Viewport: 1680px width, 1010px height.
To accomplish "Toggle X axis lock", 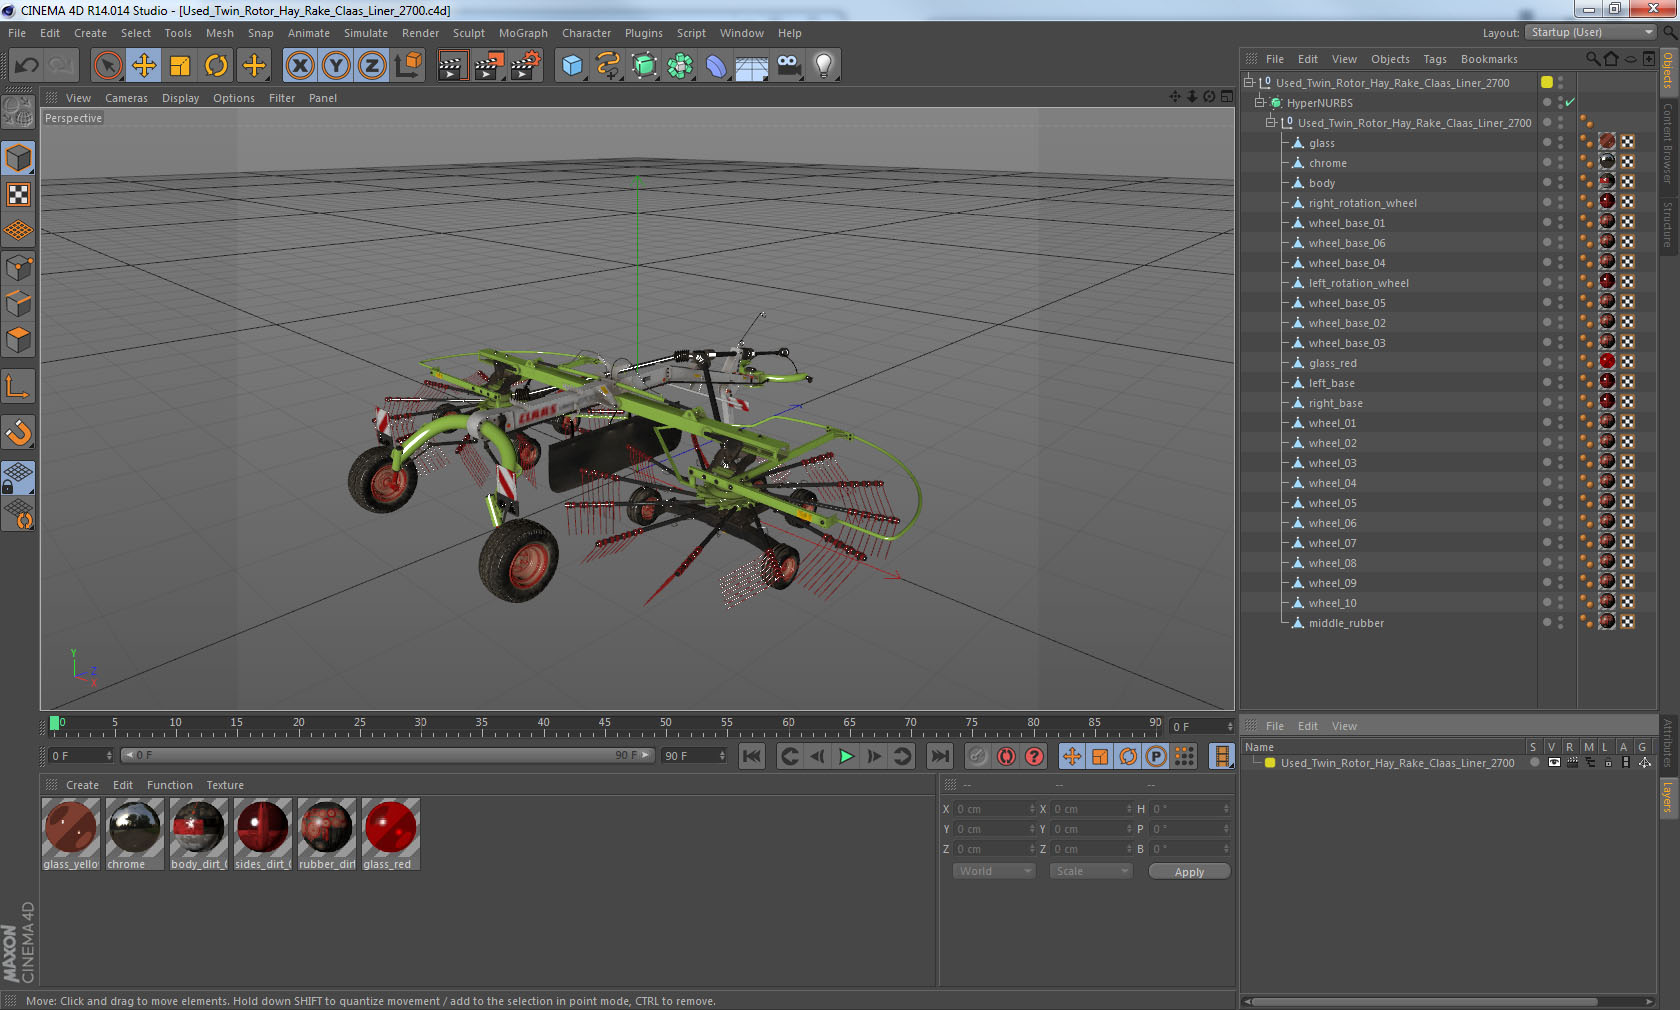I will [299, 66].
